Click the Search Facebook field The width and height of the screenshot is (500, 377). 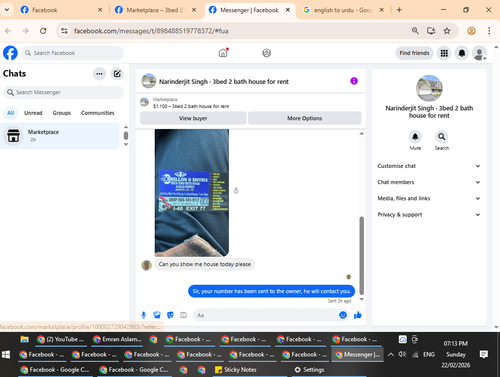click(72, 53)
